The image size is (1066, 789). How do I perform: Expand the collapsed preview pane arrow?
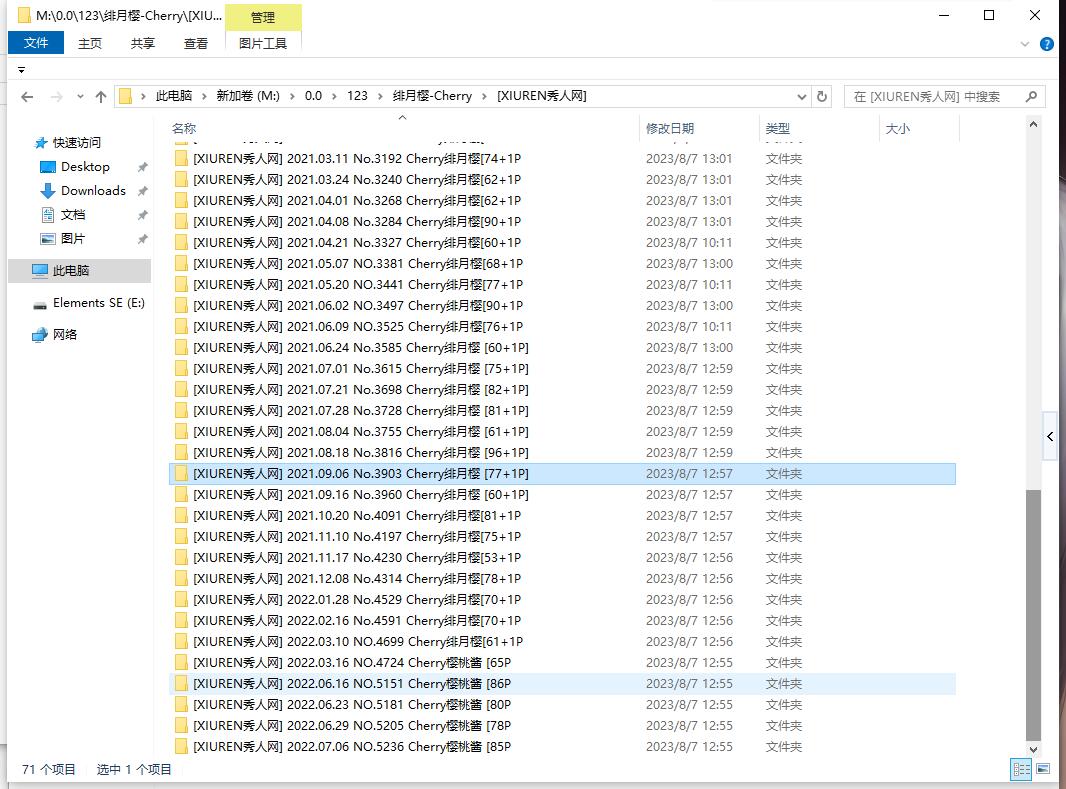pyautogui.click(x=1050, y=436)
